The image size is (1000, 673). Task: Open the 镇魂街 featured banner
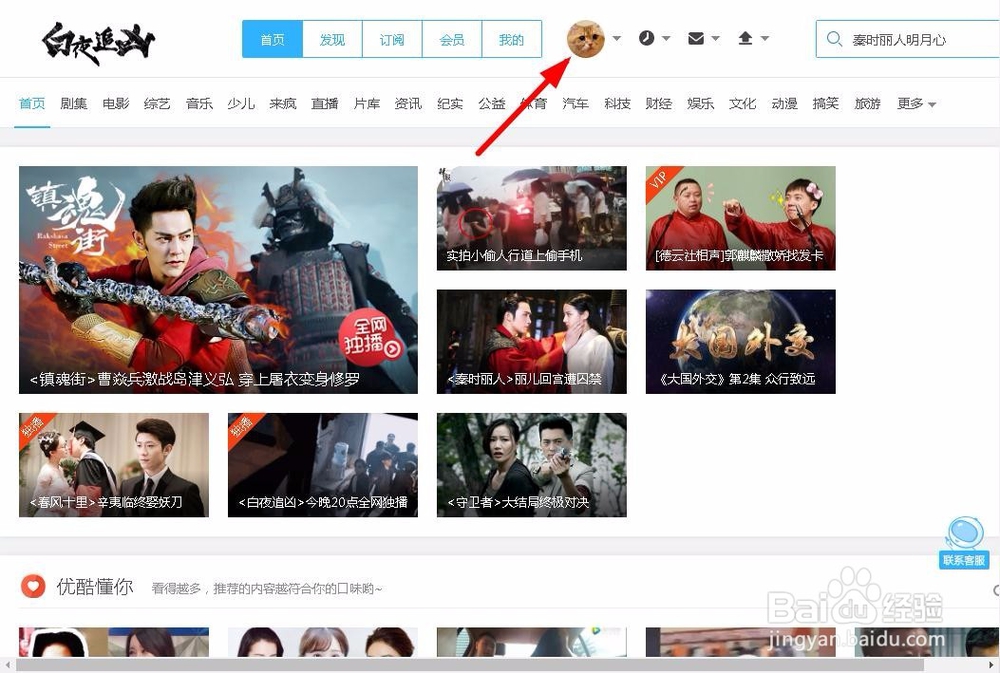(218, 279)
